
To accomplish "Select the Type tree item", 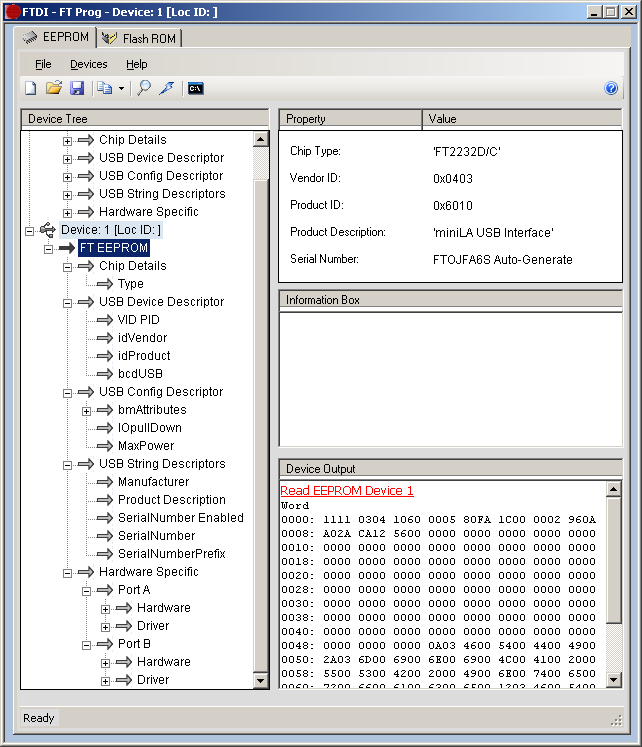I will pos(130,284).
